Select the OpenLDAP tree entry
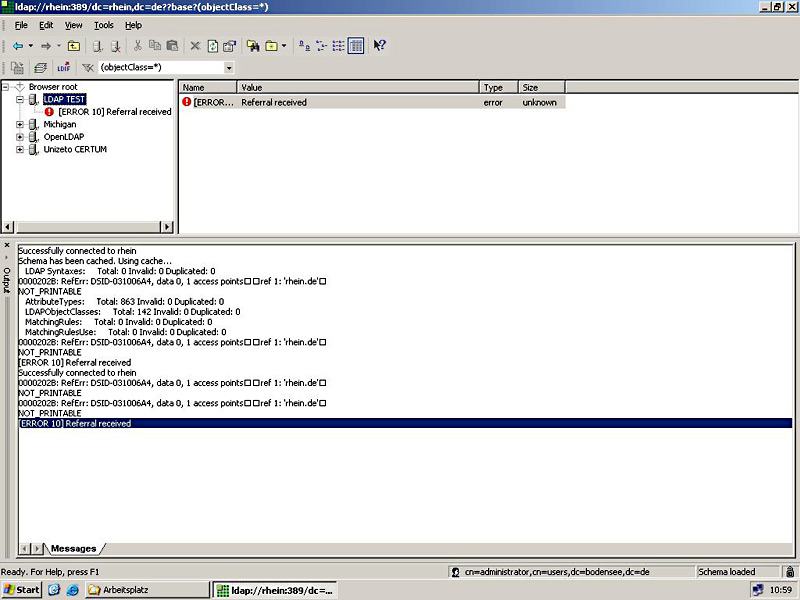 (64, 137)
